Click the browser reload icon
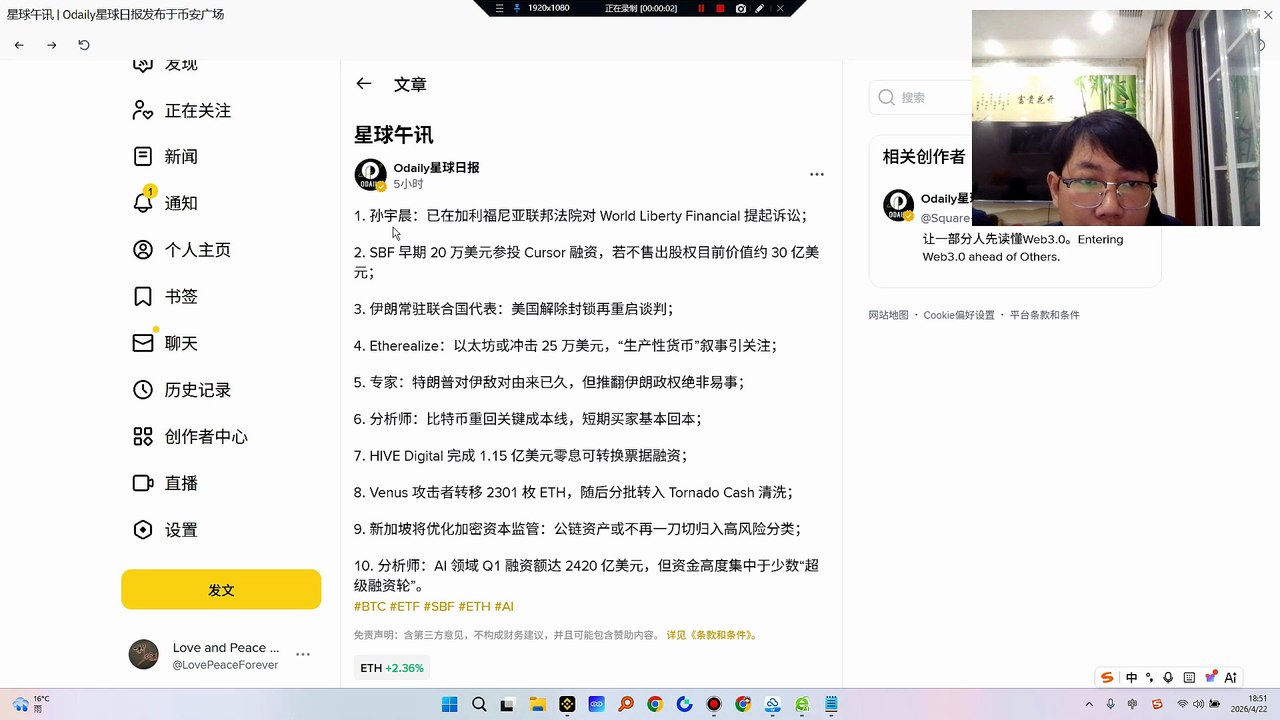The image size is (1280, 720). (84, 45)
